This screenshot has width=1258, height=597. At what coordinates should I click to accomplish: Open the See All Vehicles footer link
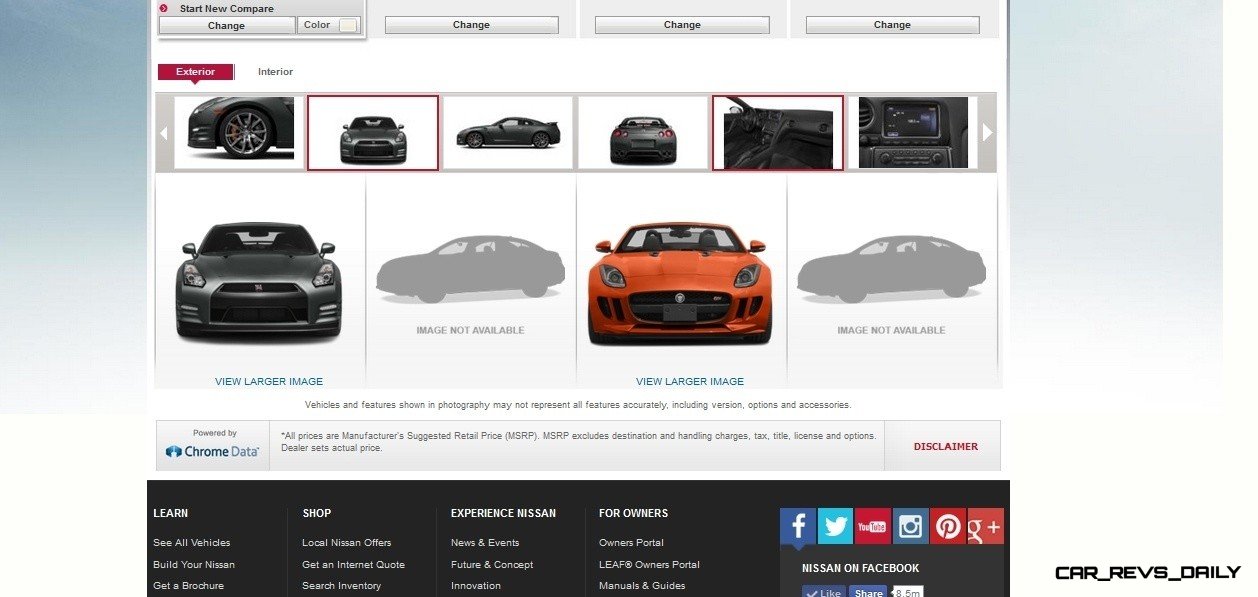[x=192, y=543]
